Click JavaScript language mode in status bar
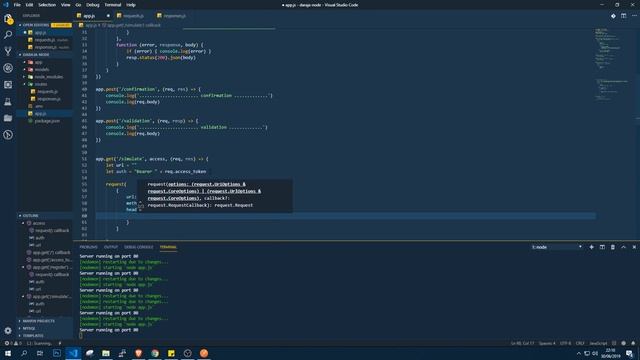 tap(598, 343)
